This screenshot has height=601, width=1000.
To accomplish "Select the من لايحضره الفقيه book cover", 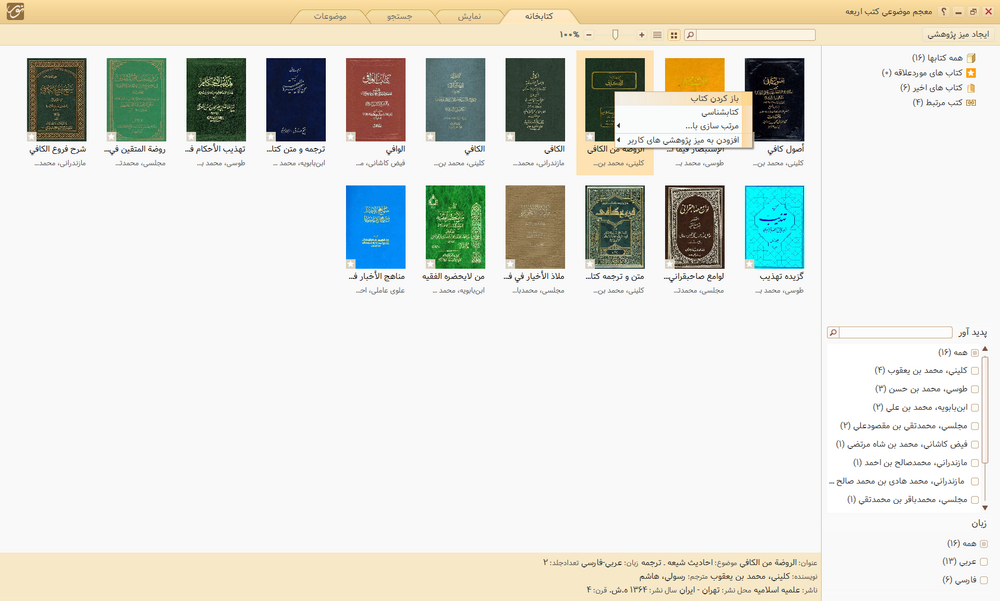I will (455, 227).
